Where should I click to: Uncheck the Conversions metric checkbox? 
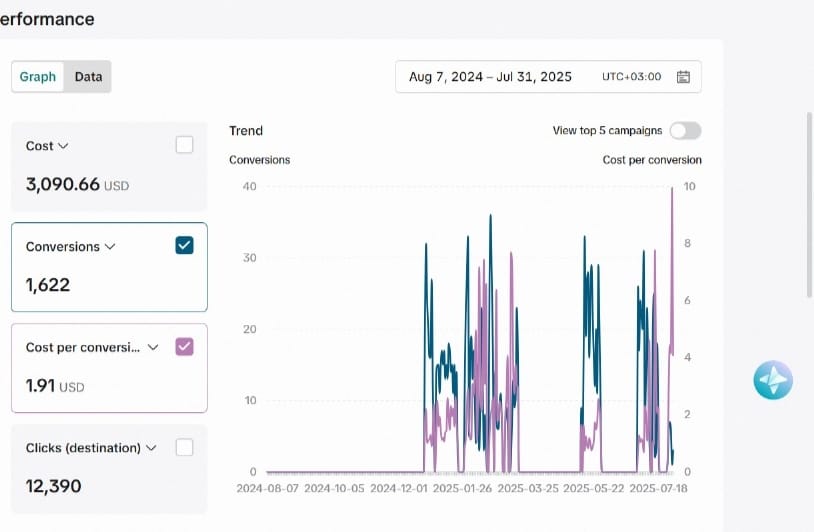tap(184, 246)
